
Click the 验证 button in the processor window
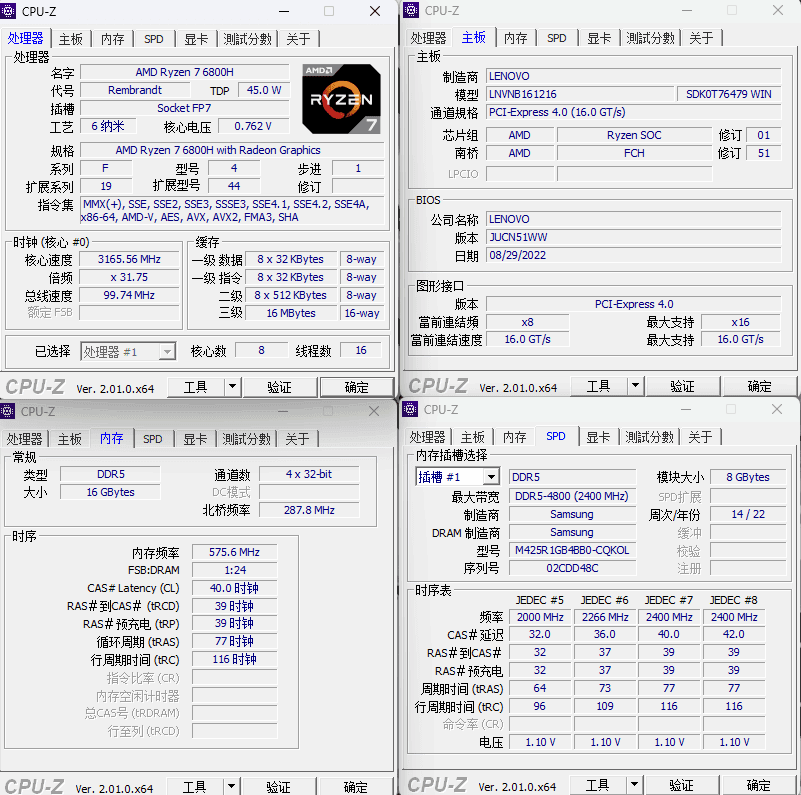[279, 387]
